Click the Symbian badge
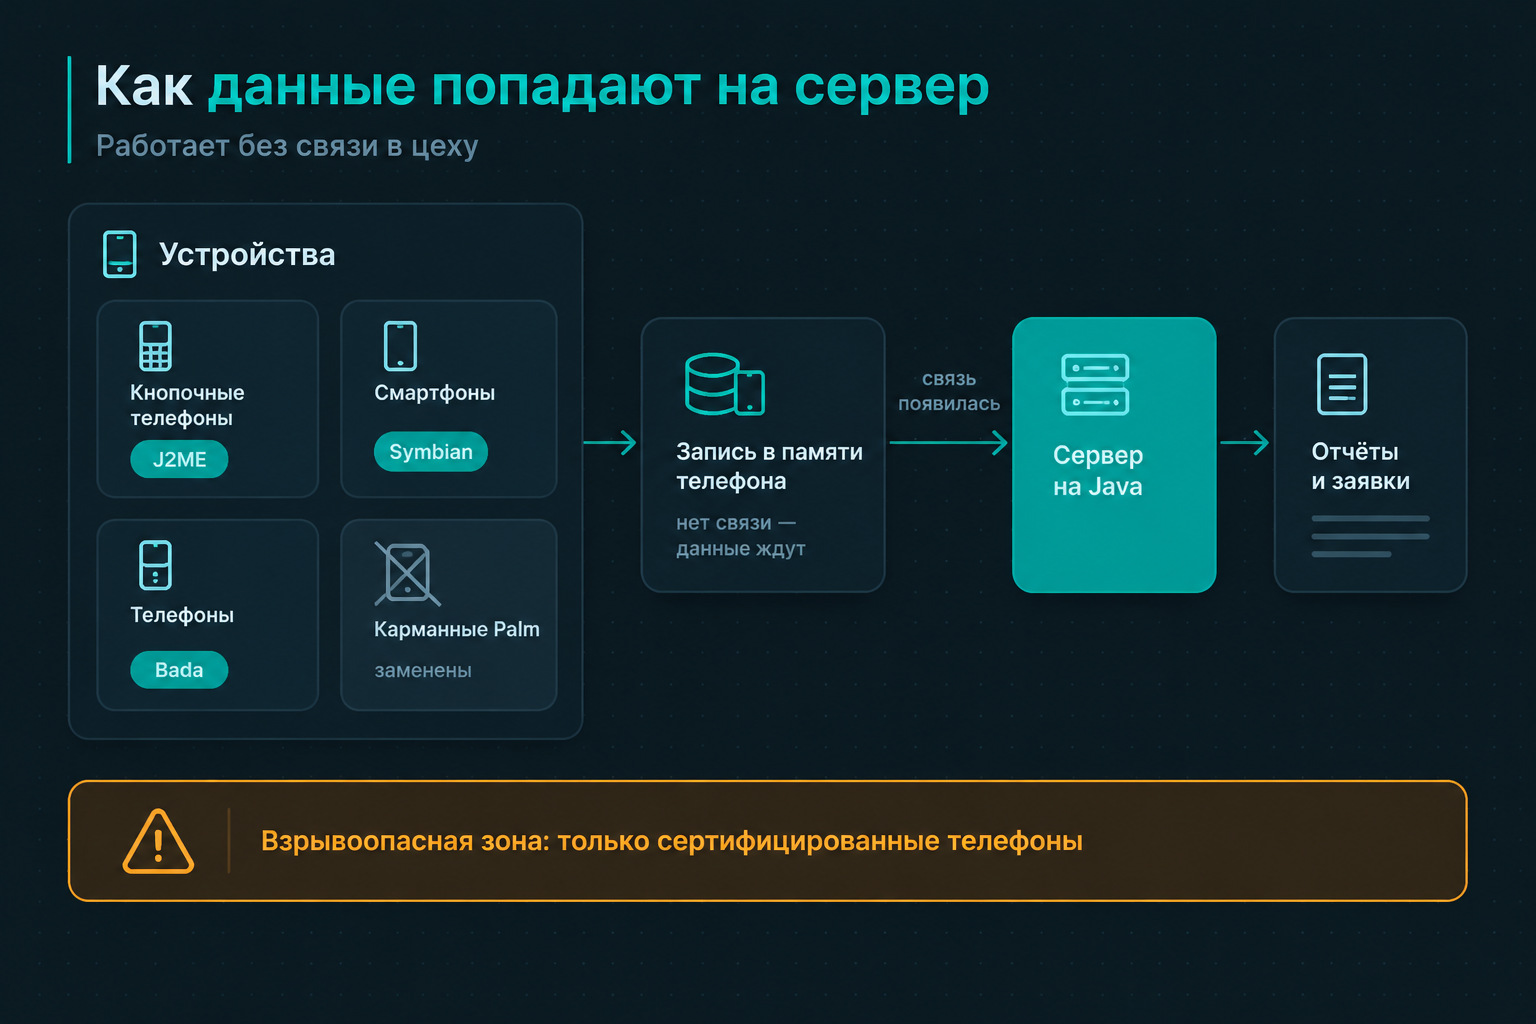This screenshot has width=1536, height=1024. click(x=431, y=451)
